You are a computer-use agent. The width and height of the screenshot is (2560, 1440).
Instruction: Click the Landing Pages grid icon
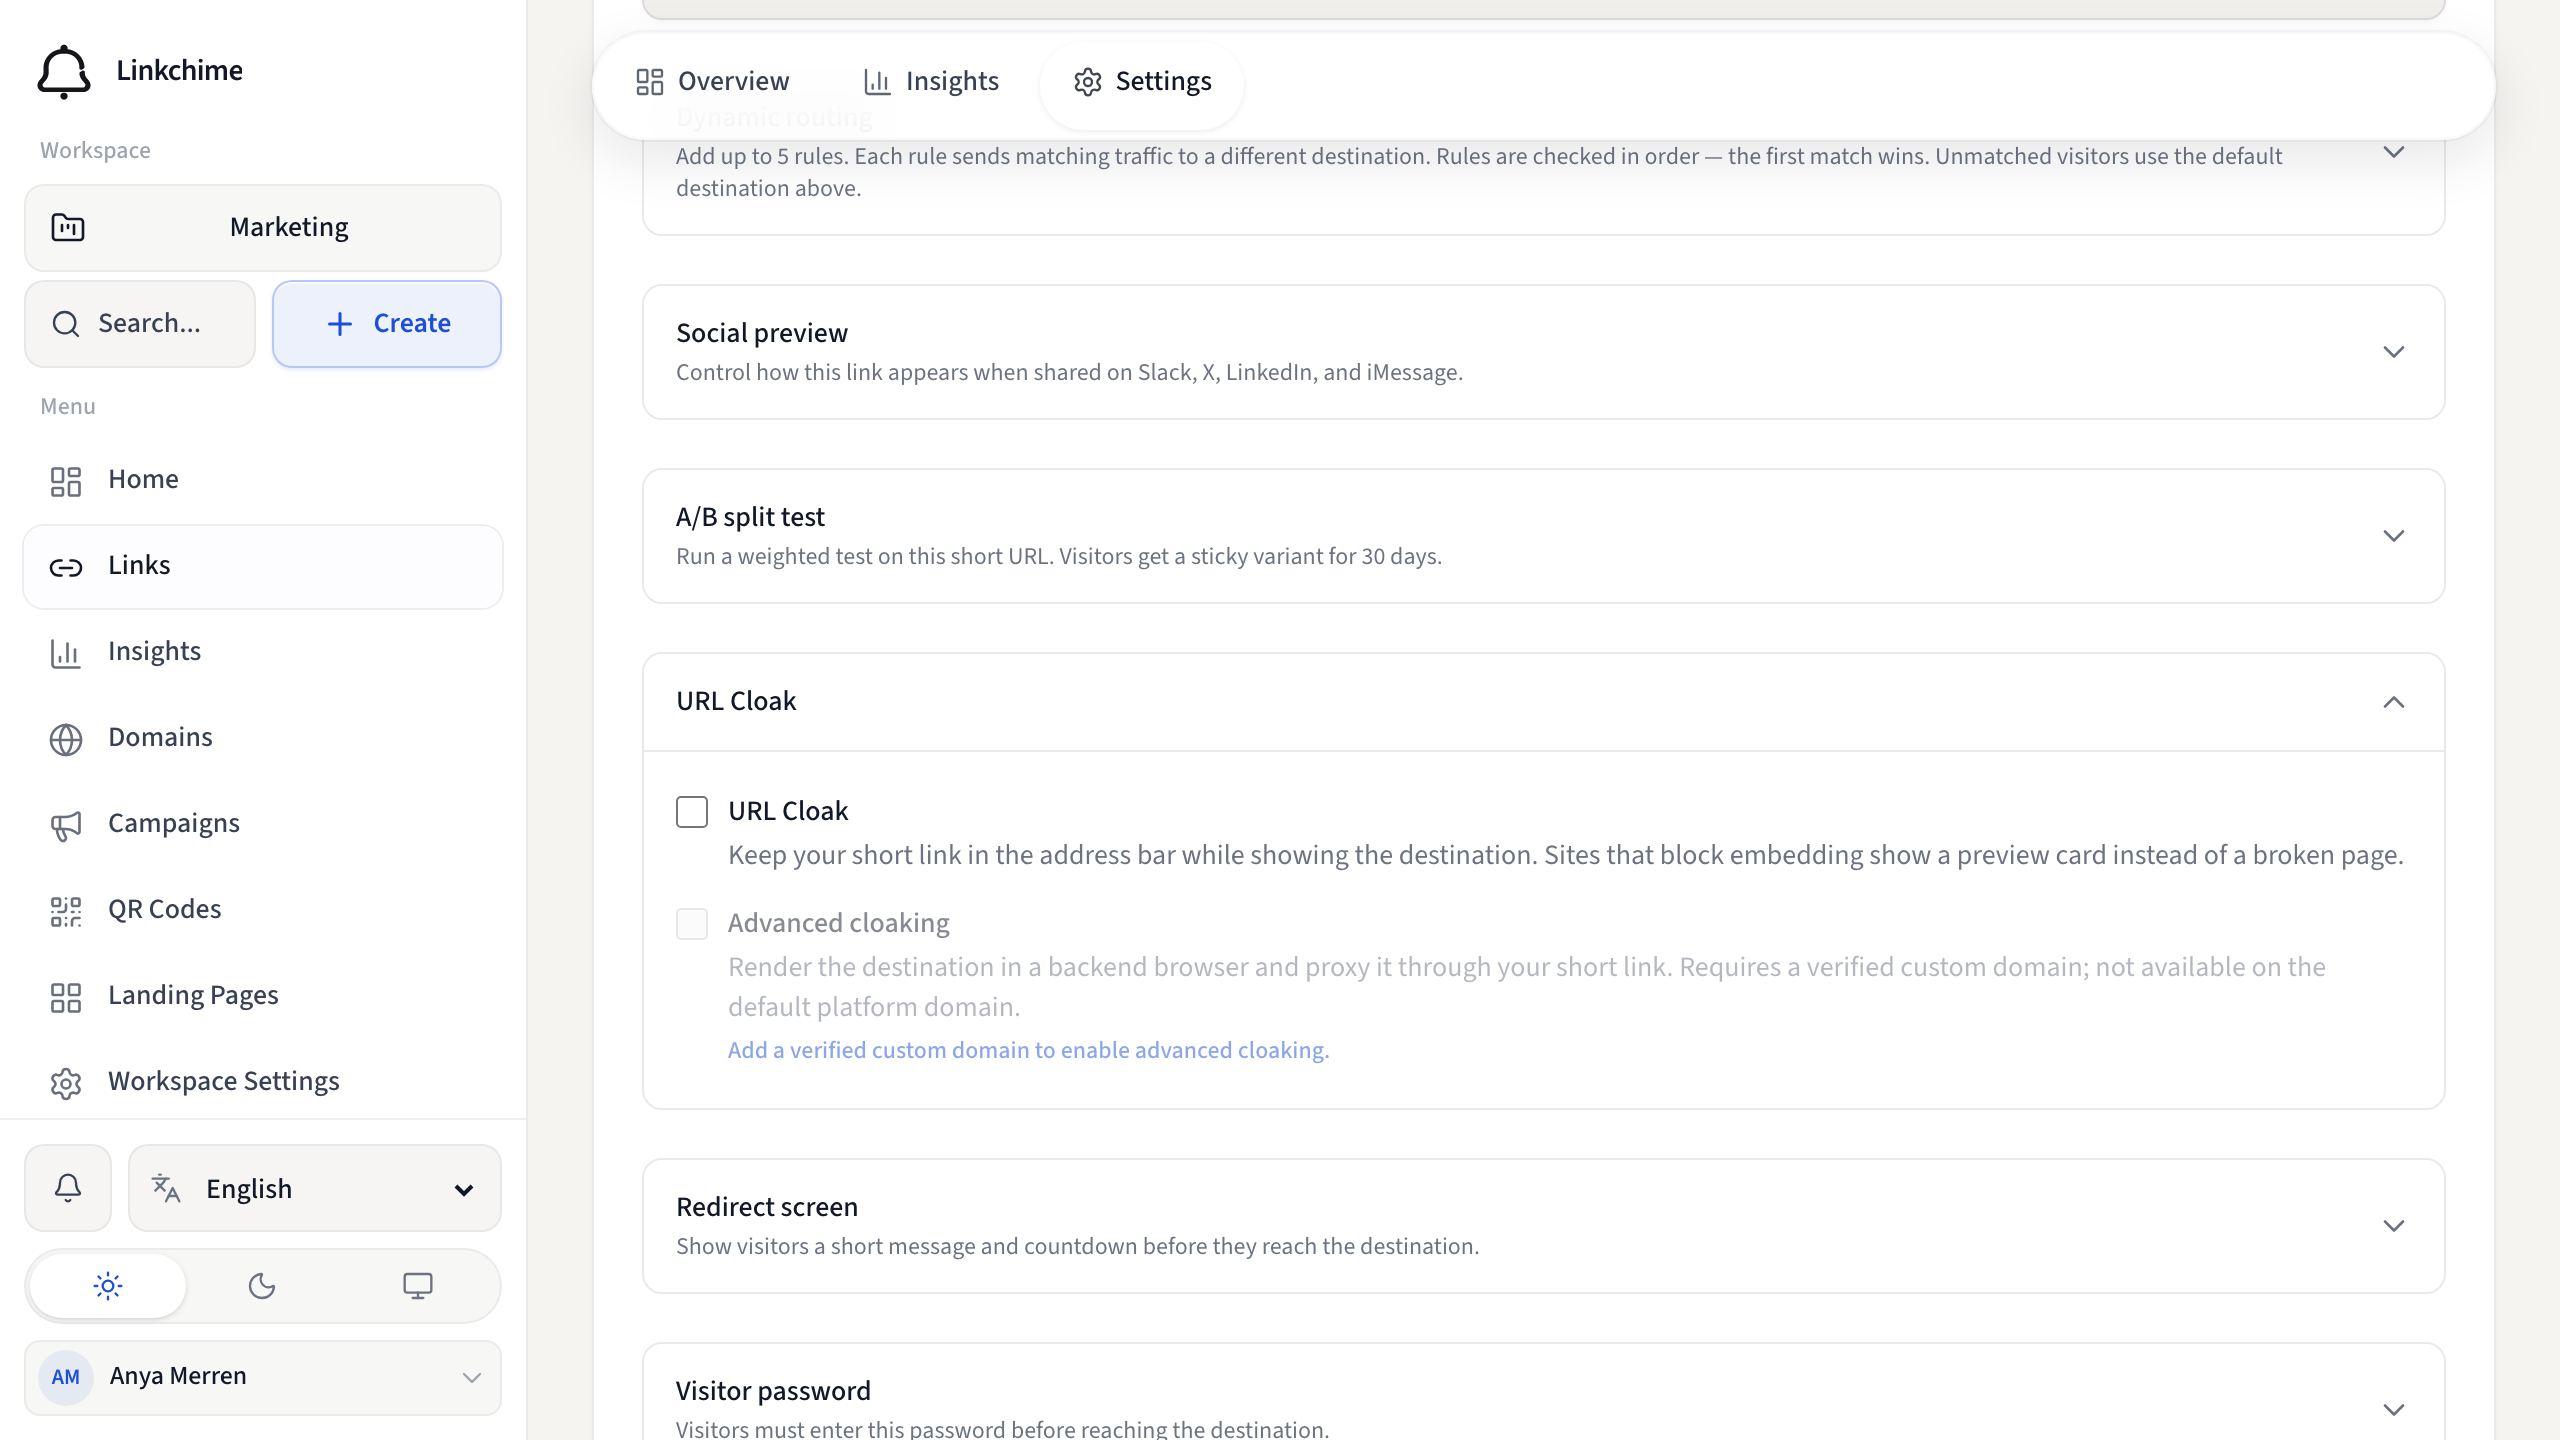66,997
